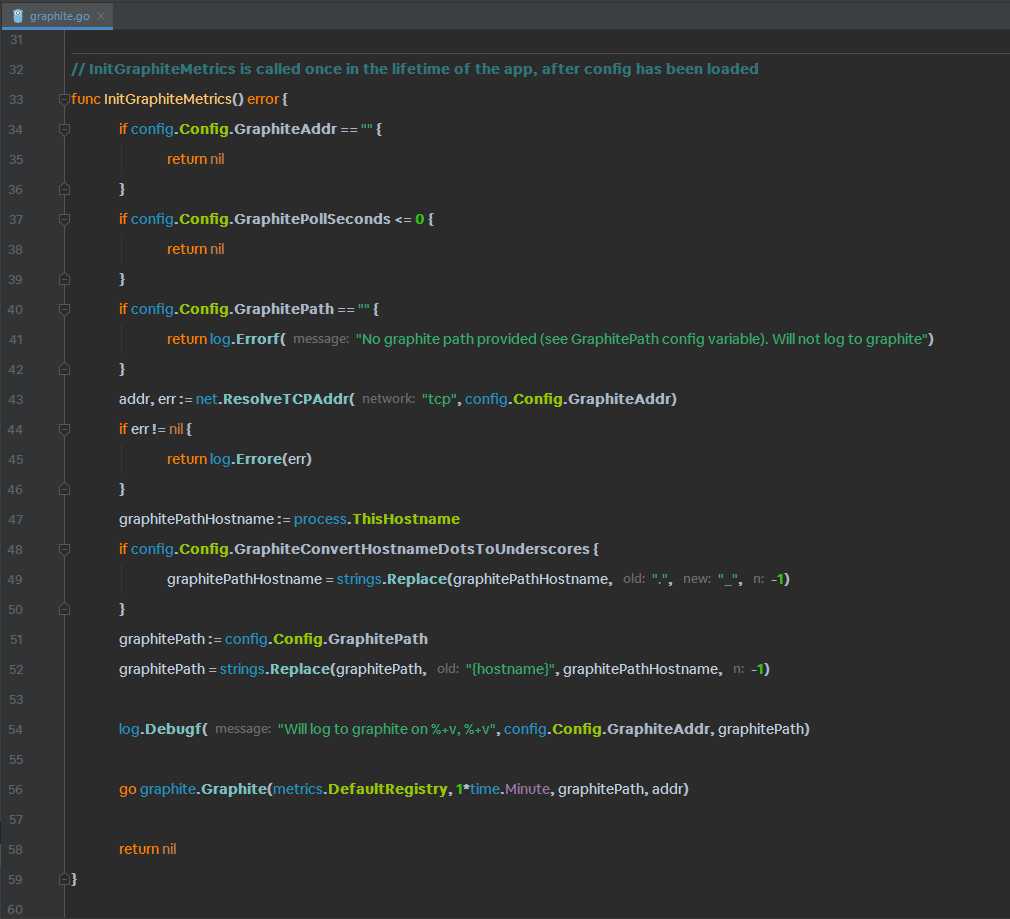
Task: Click the "{hostname}" string on line 52
Action: [510, 669]
